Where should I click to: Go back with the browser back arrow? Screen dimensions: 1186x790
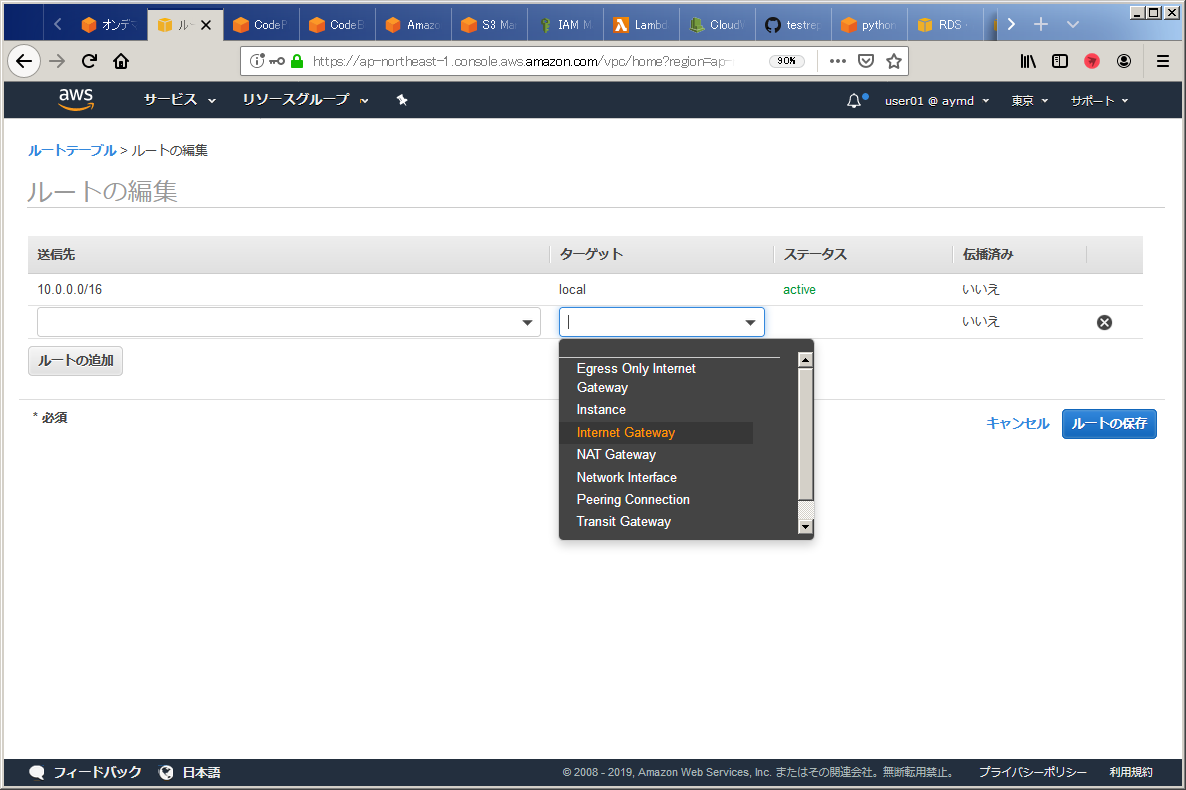pyautogui.click(x=24, y=61)
